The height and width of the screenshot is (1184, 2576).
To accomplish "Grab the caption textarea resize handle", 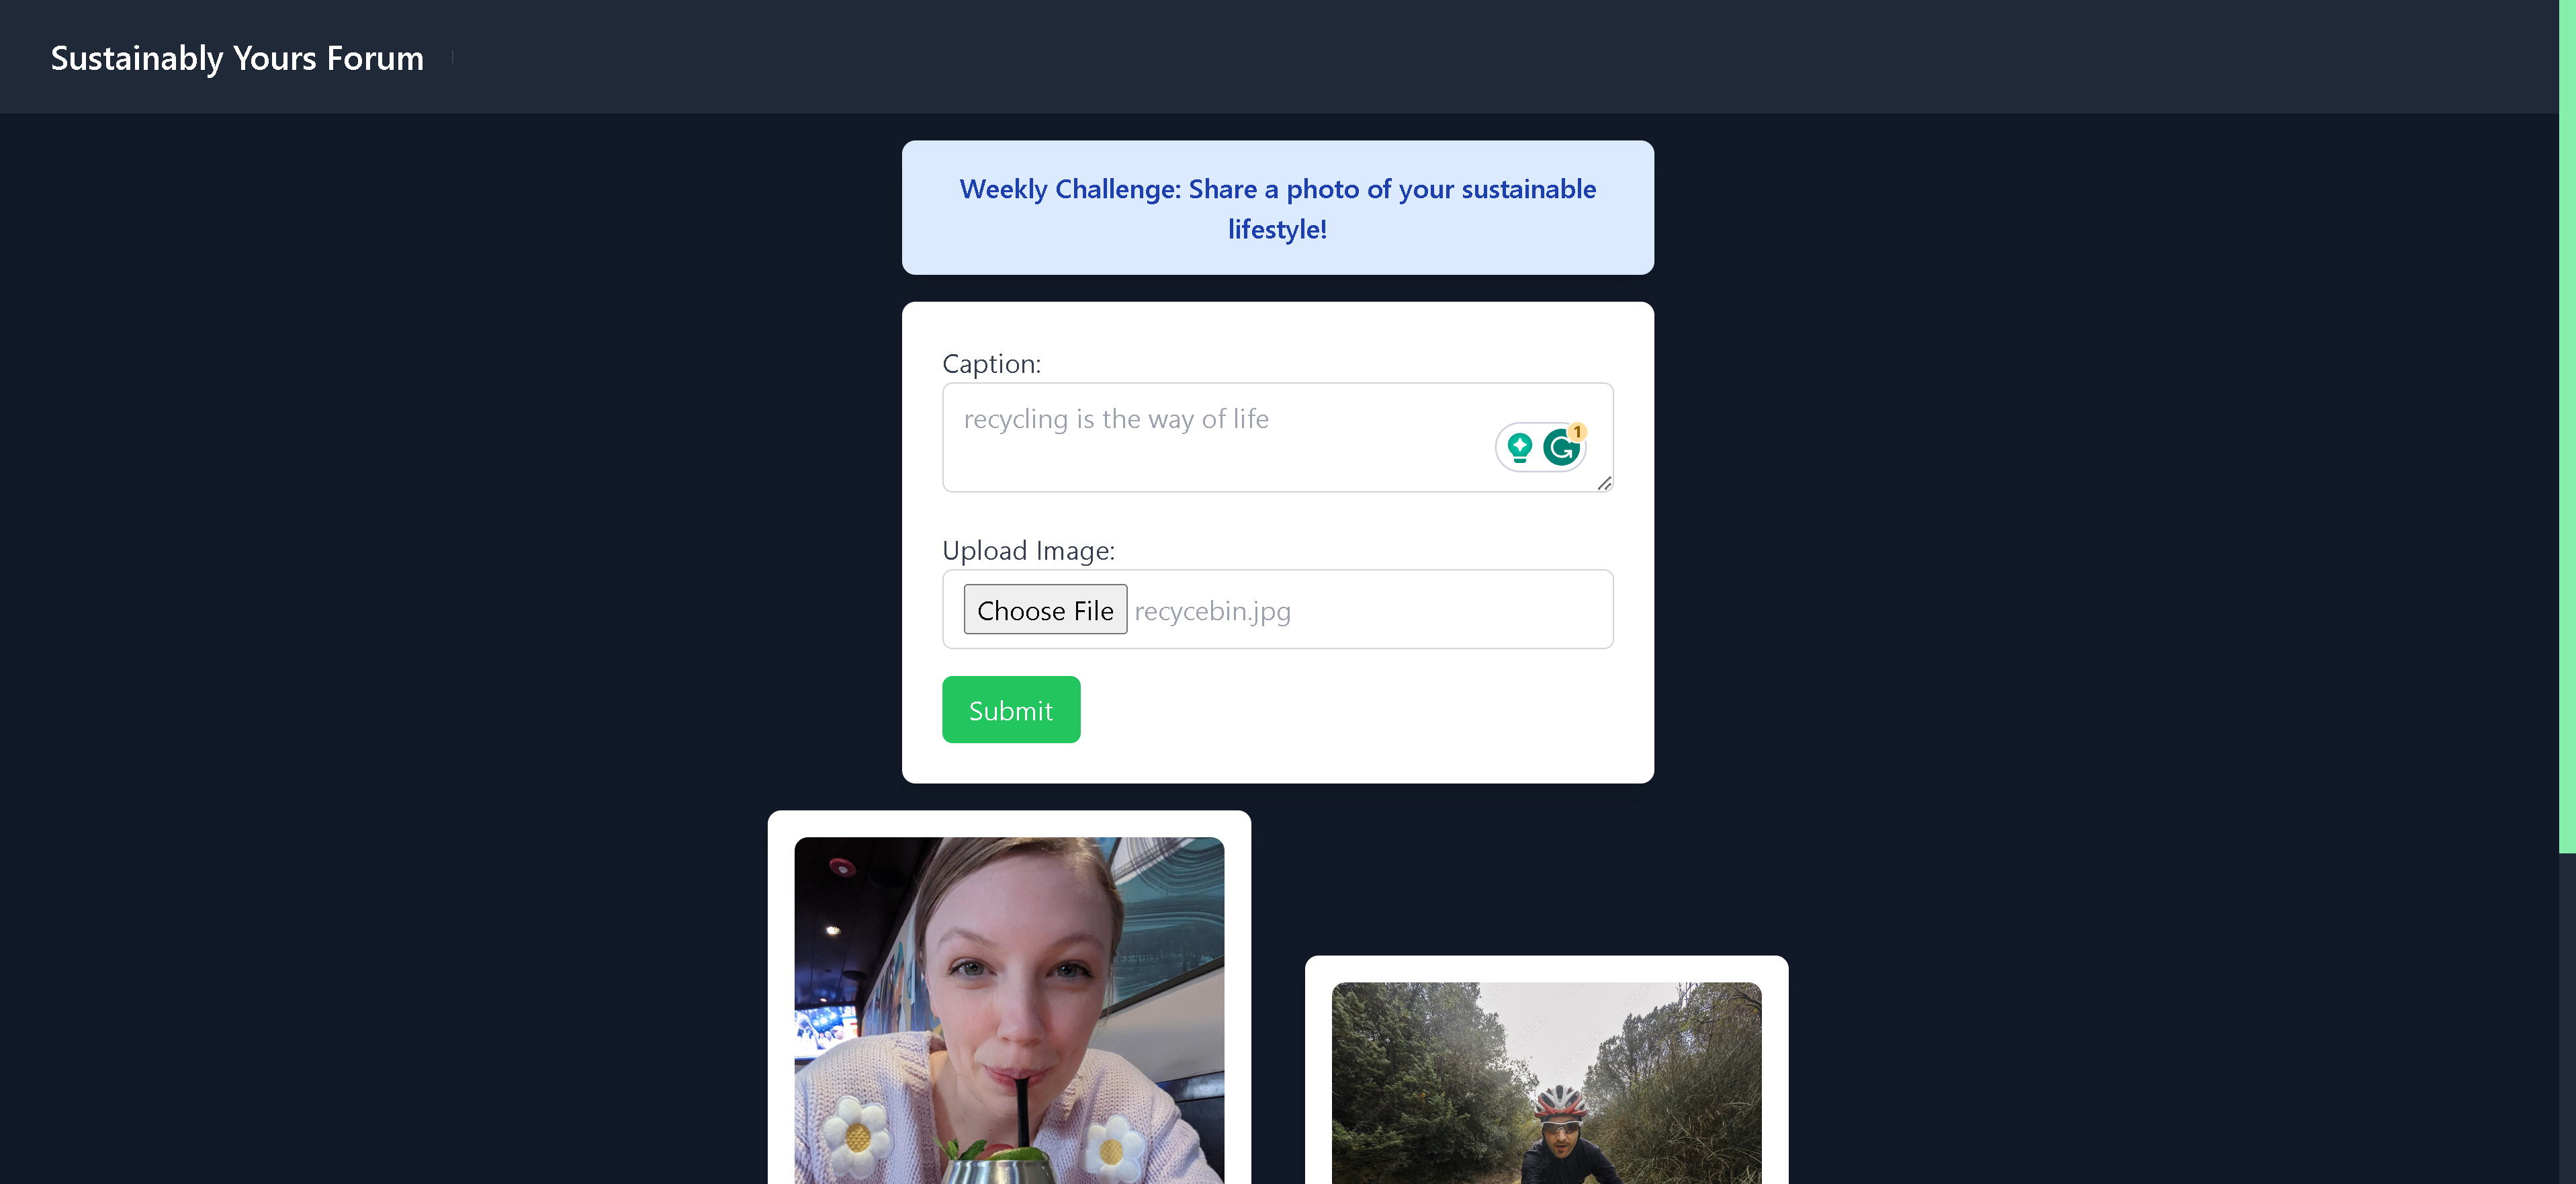I will pos(1604,483).
